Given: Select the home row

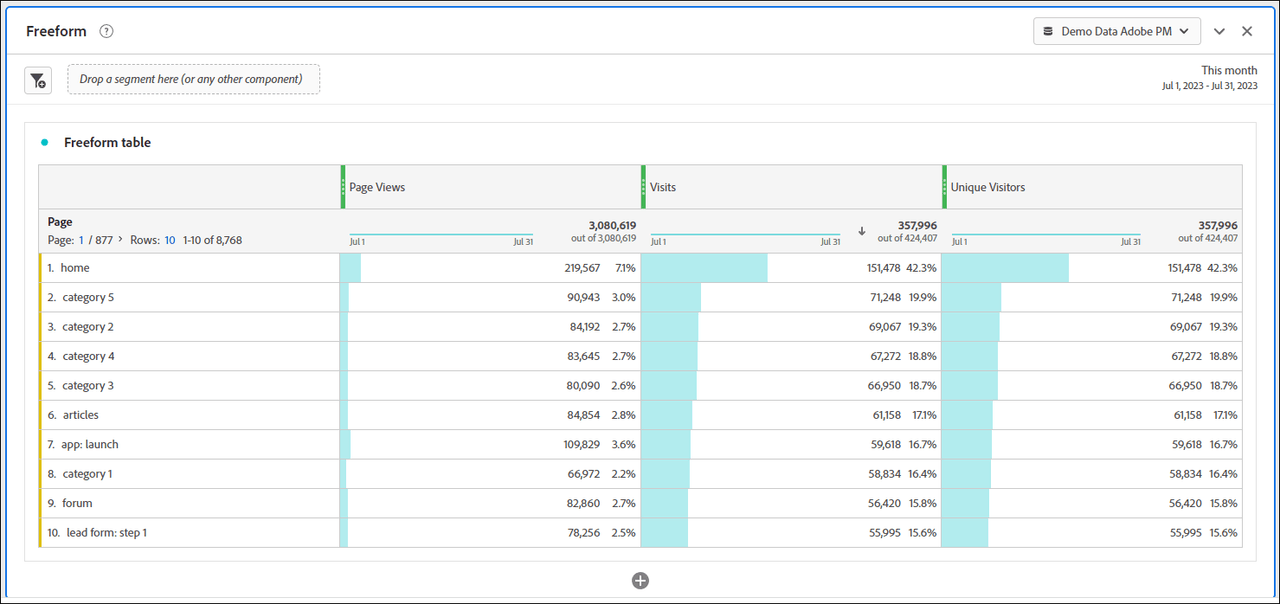Looking at the screenshot, I should click(x=75, y=268).
